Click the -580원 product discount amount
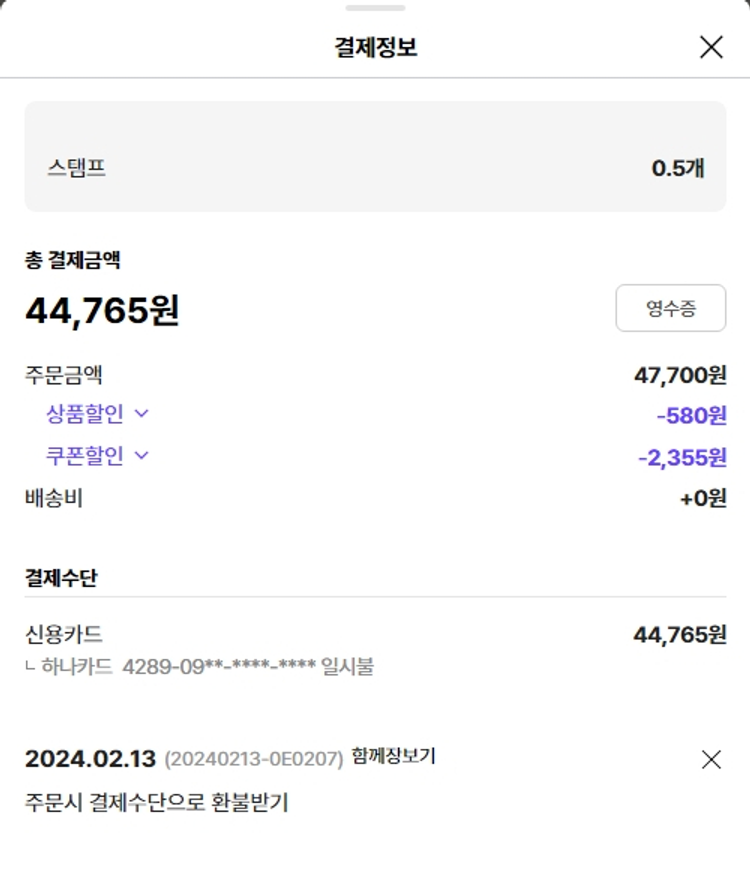Image resolution: width=750 pixels, height=888 pixels. pyautogui.click(x=691, y=415)
